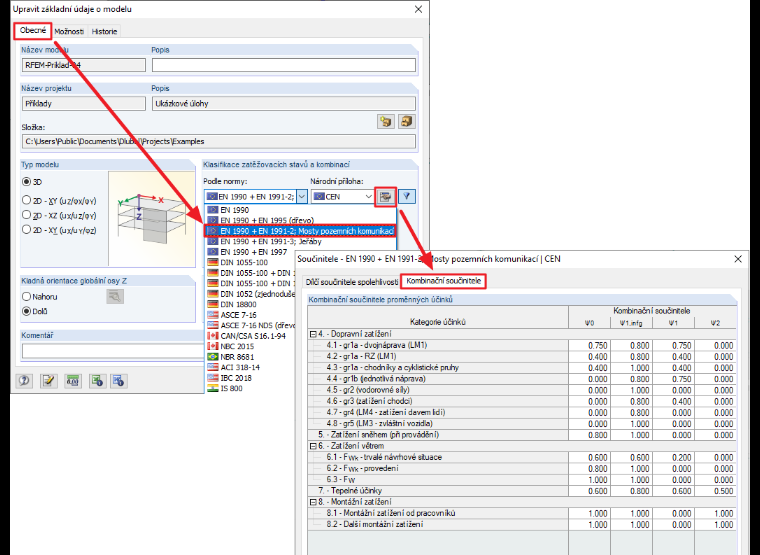Select row 8.1 - Montážní zatížení od pracovníků
The height and width of the screenshot is (555, 760).
coord(522,513)
